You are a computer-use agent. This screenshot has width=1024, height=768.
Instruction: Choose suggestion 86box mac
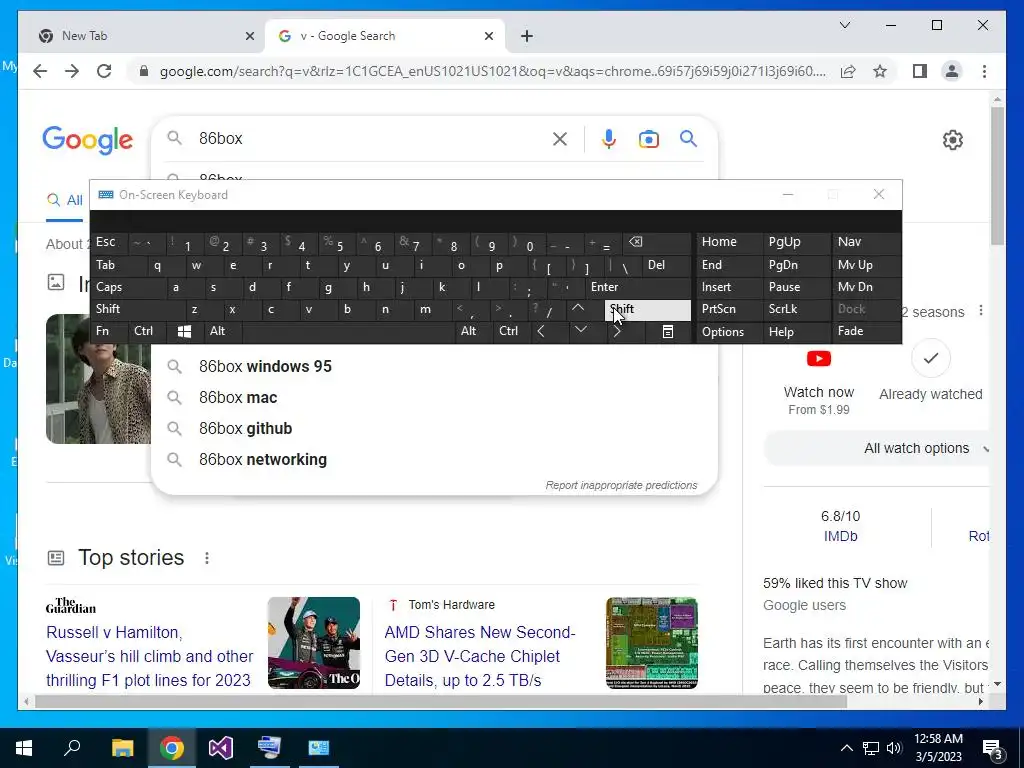[x=434, y=398]
